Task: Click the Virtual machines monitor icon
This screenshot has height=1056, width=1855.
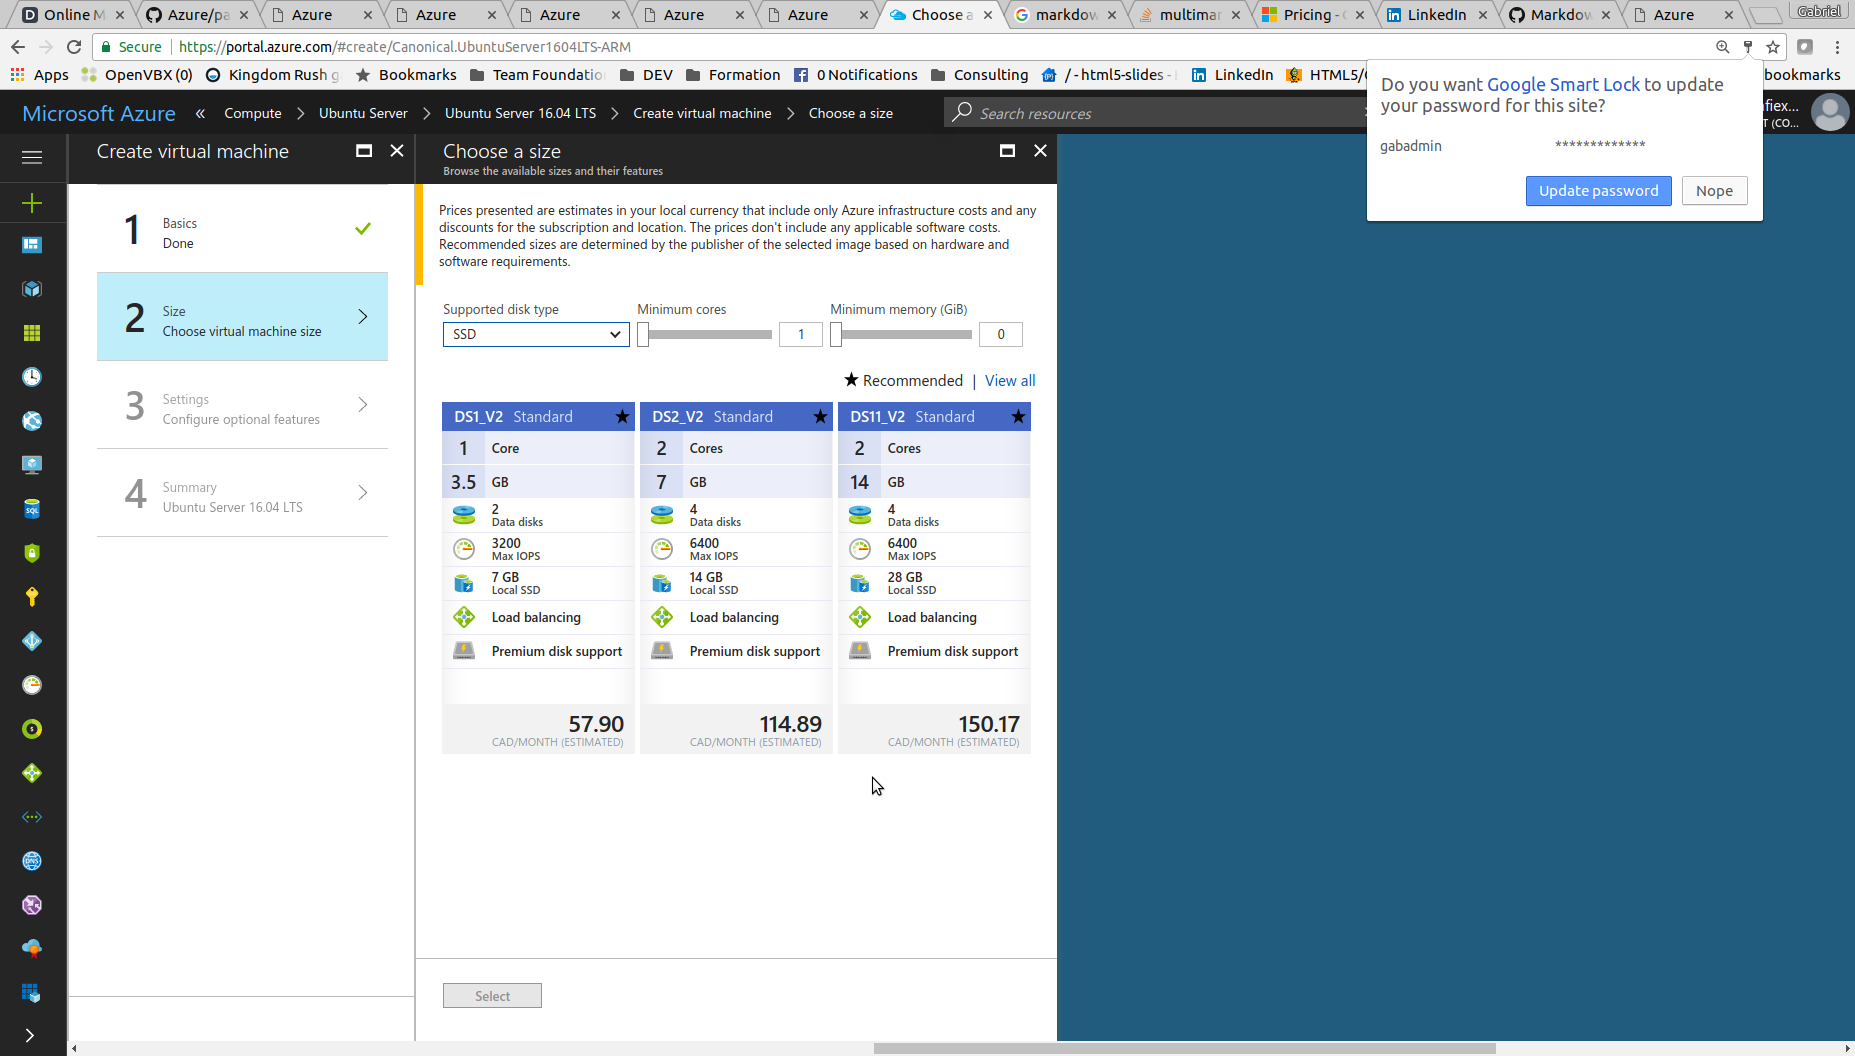Action: point(32,465)
